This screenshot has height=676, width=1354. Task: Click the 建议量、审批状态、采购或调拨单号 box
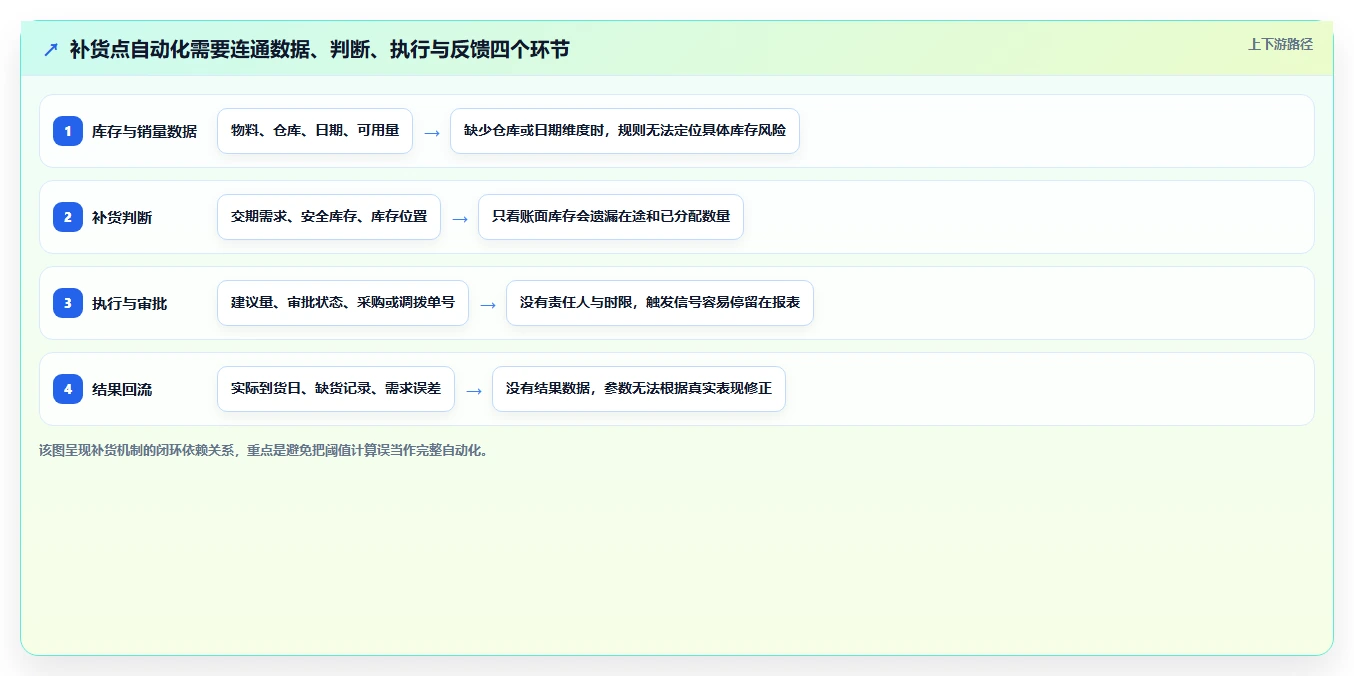pyautogui.click(x=343, y=303)
